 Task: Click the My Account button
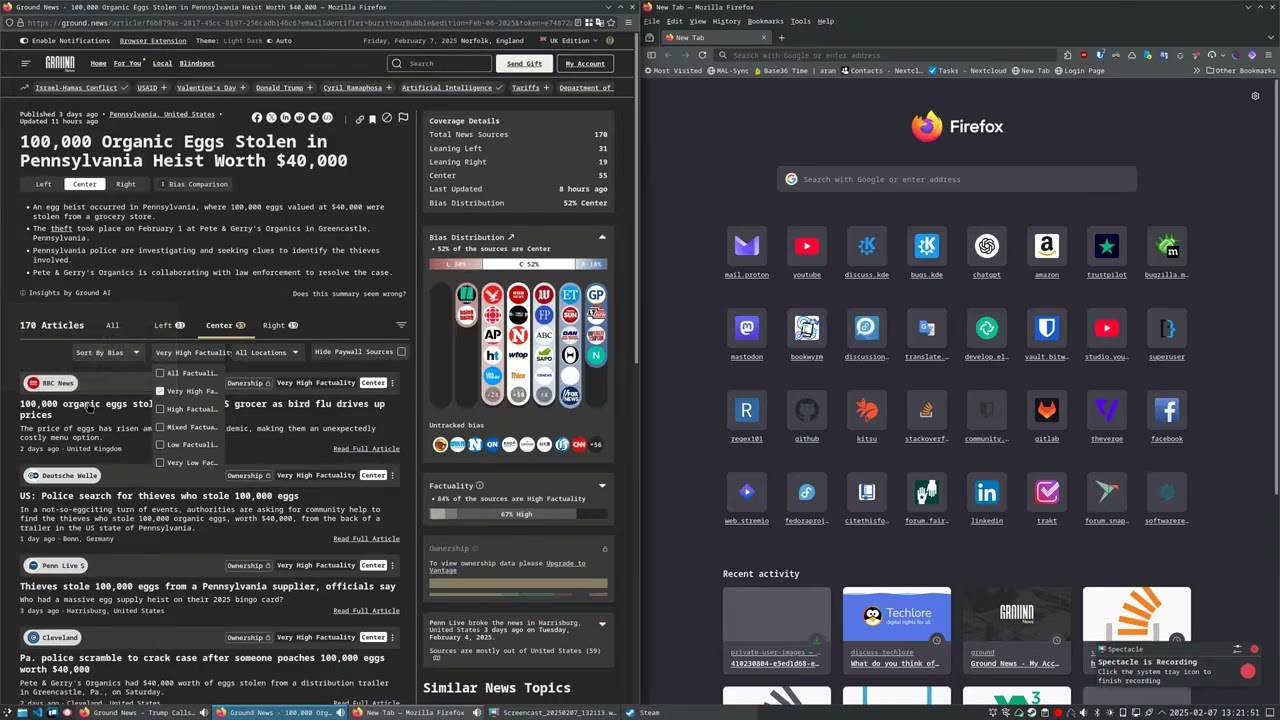[585, 64]
